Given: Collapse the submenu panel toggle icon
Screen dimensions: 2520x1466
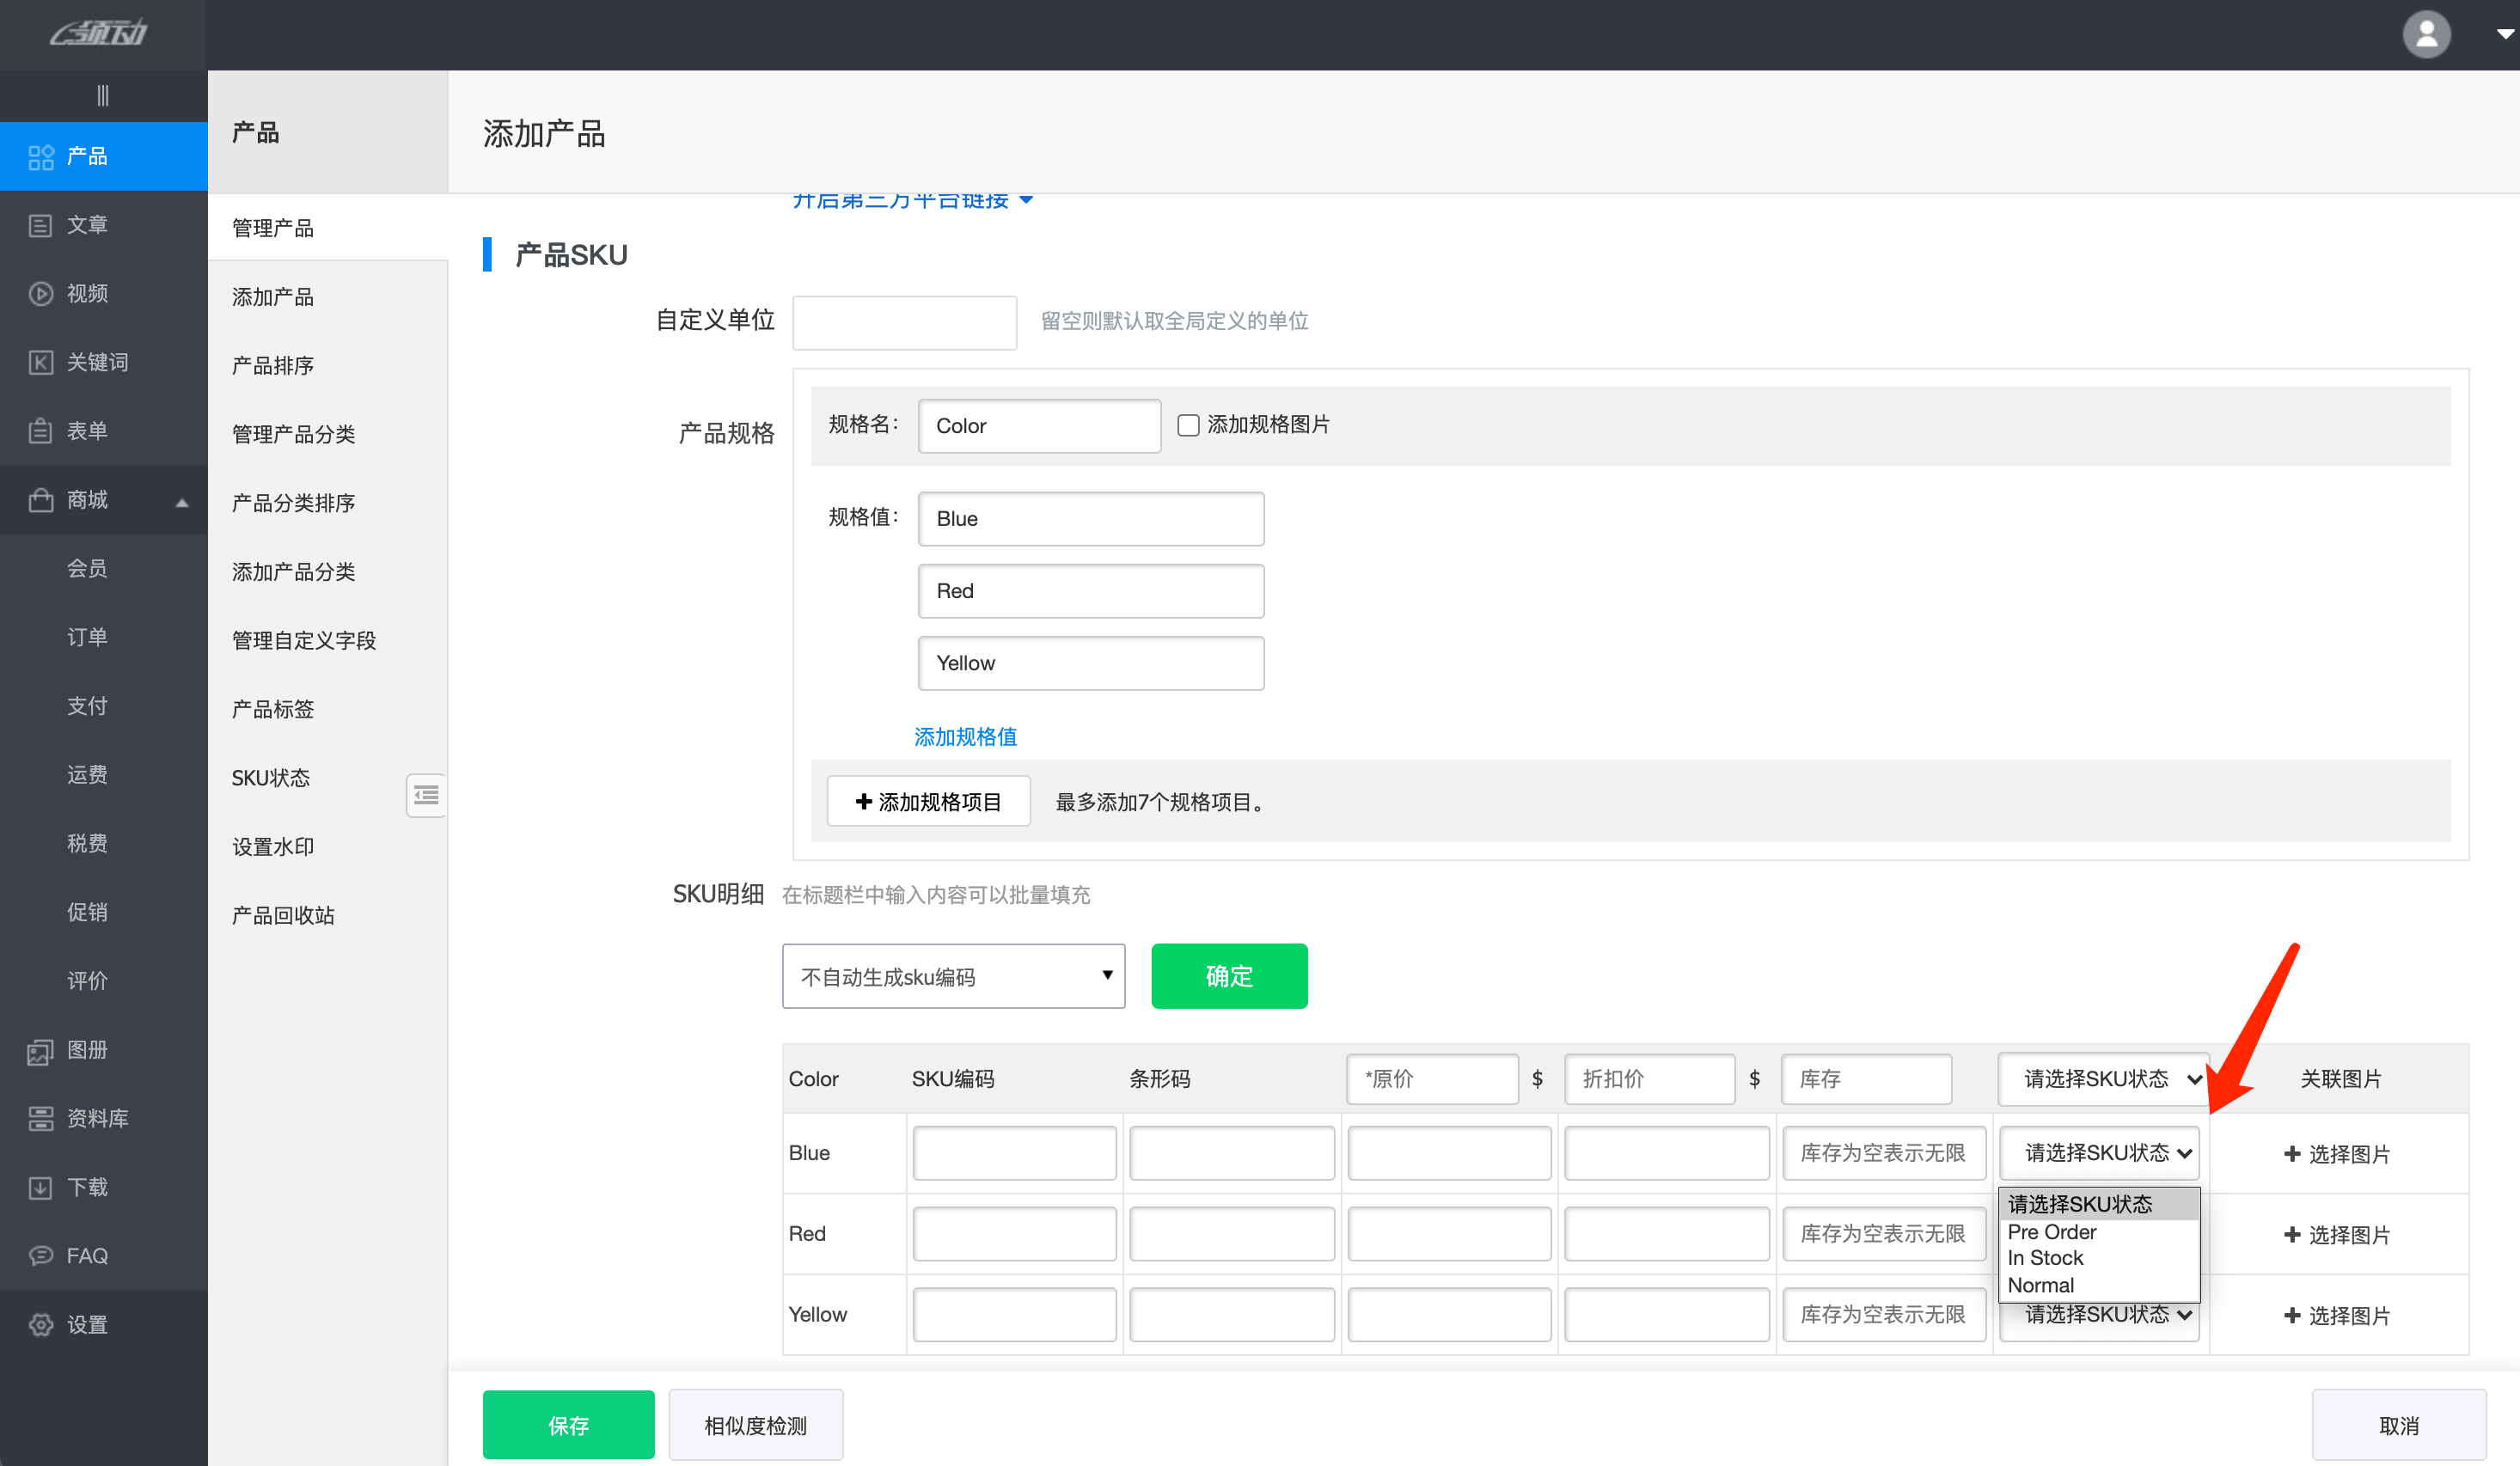Looking at the screenshot, I should click(x=426, y=795).
